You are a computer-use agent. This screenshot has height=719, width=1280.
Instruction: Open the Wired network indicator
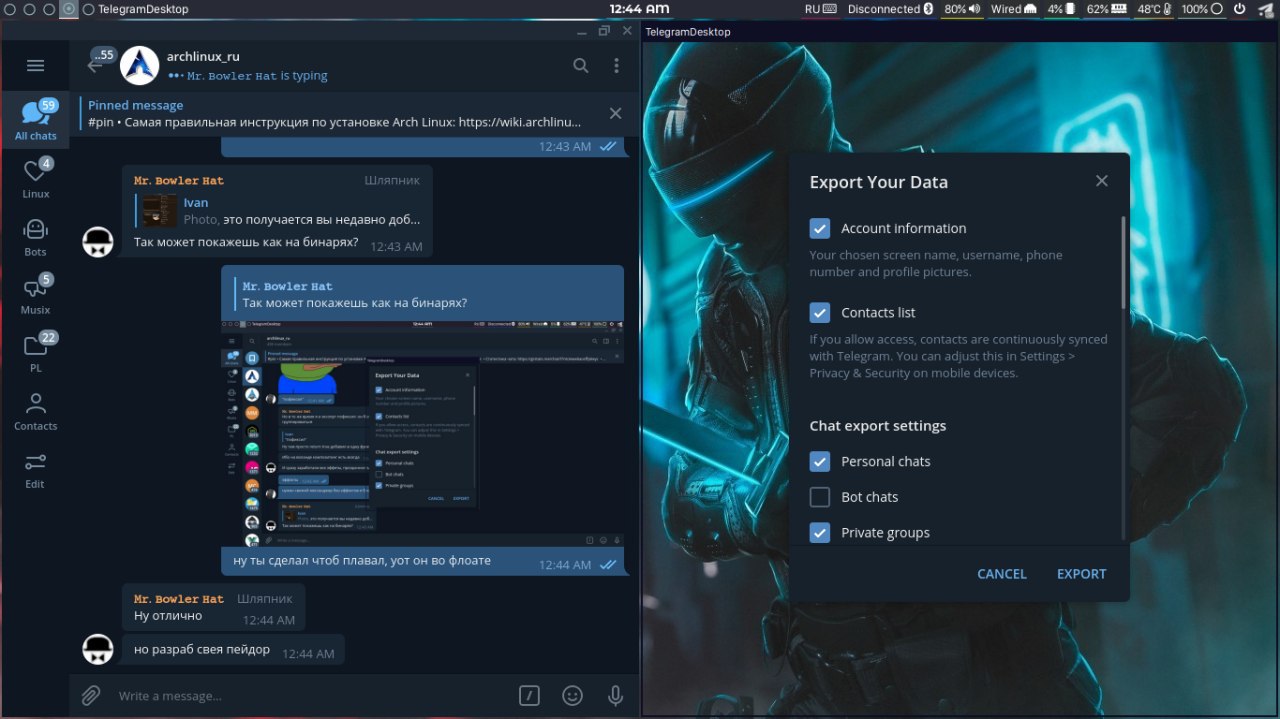(1014, 9)
